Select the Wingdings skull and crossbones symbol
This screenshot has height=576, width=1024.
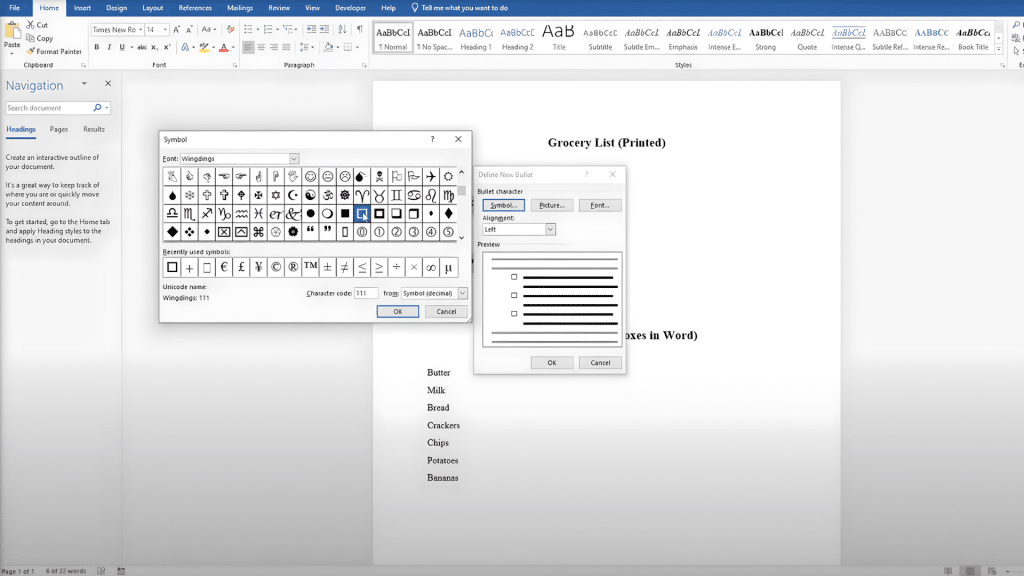(x=378, y=175)
